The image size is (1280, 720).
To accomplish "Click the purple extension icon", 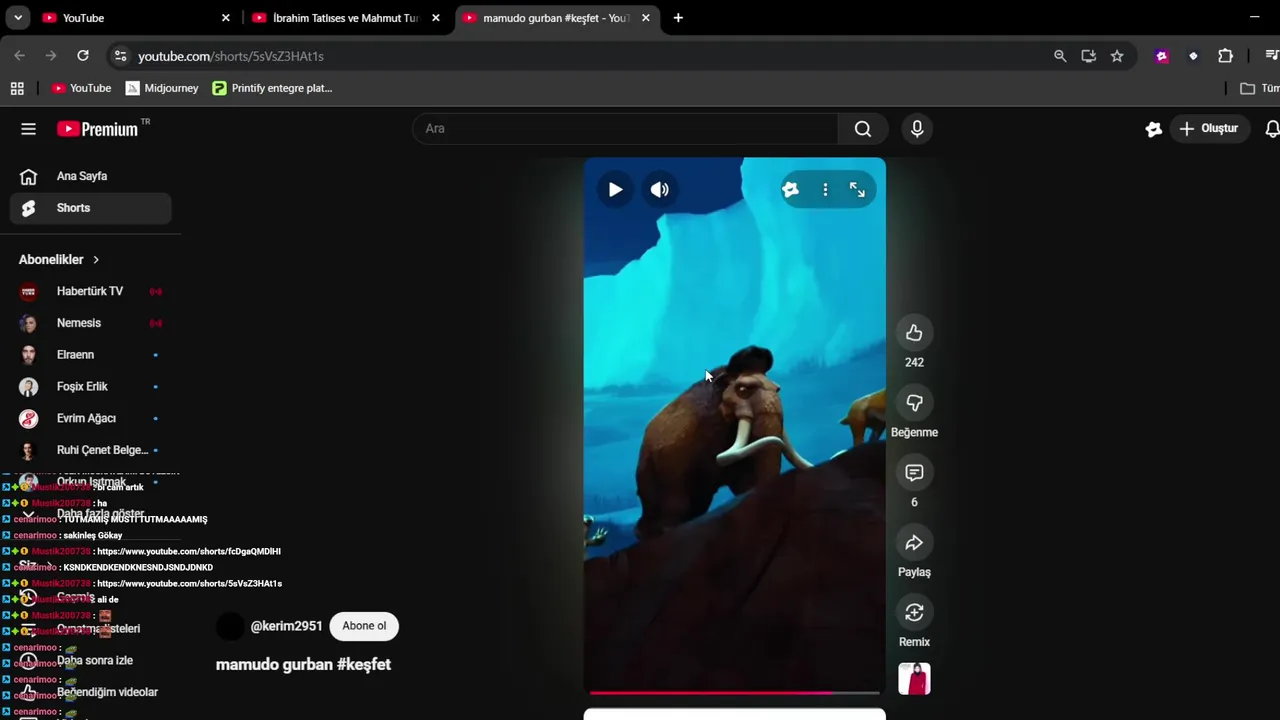I will [1162, 56].
